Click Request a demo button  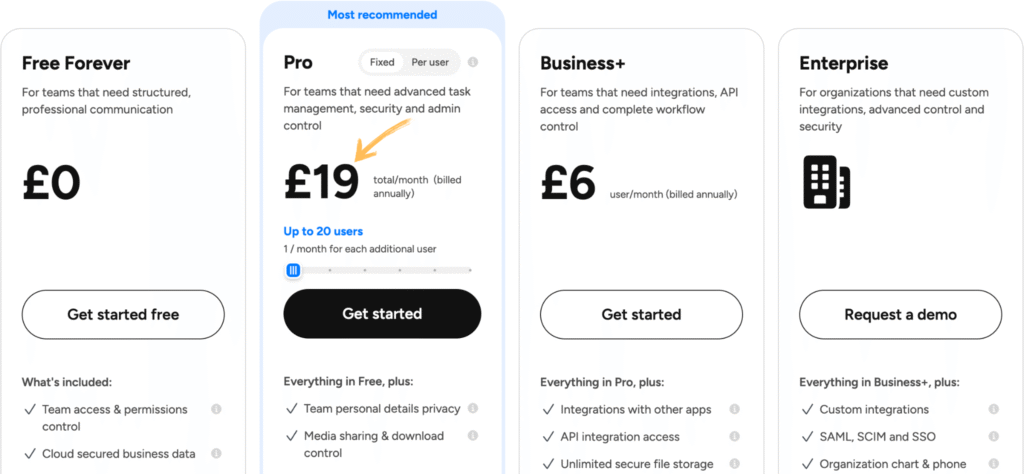[900, 314]
